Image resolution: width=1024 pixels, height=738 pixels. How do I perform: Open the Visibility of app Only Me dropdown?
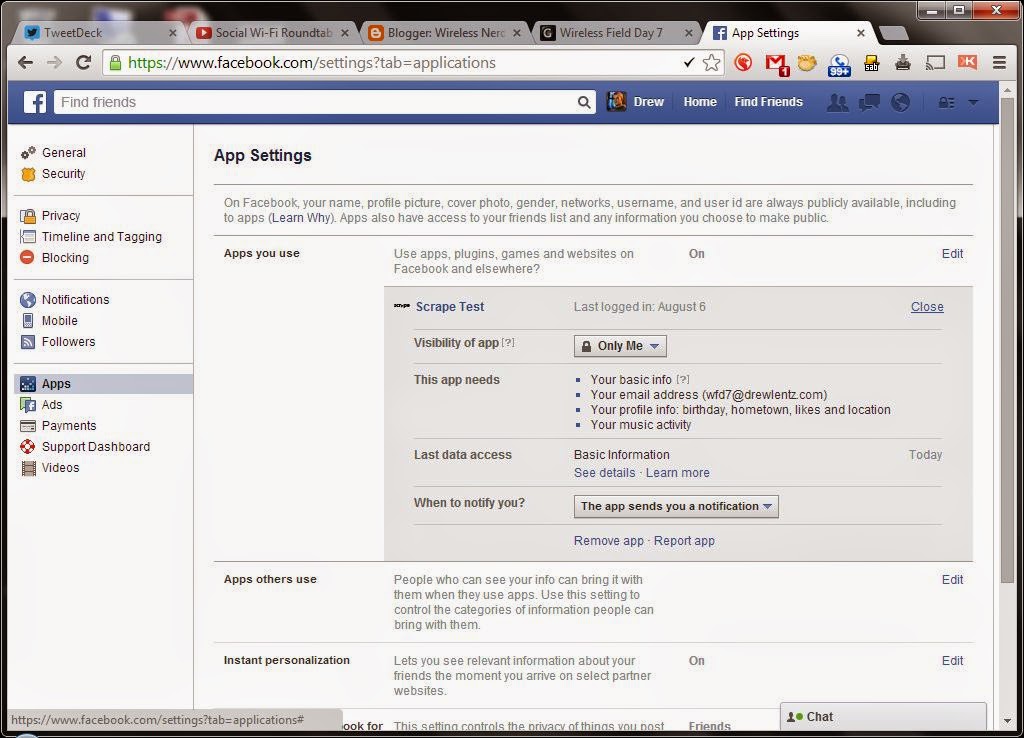point(620,346)
